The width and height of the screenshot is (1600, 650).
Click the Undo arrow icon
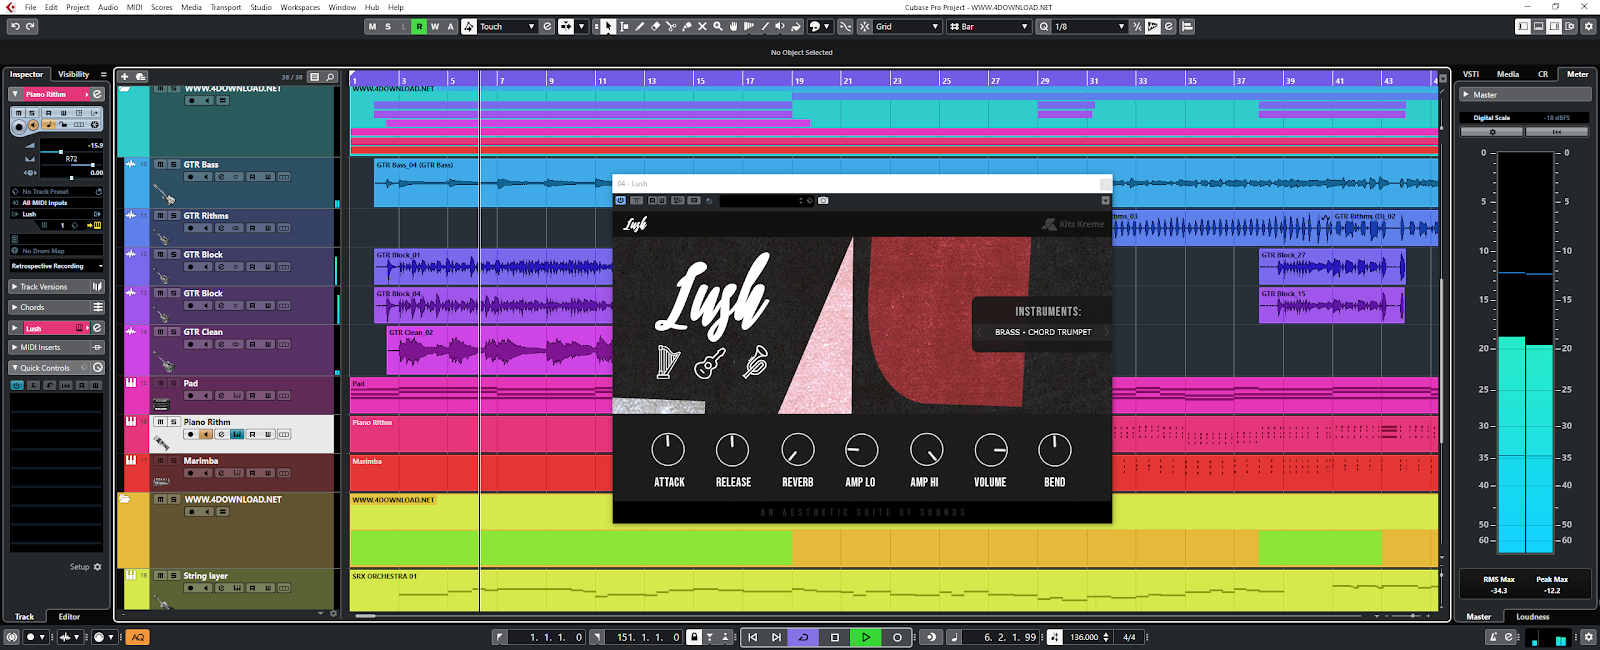15,27
